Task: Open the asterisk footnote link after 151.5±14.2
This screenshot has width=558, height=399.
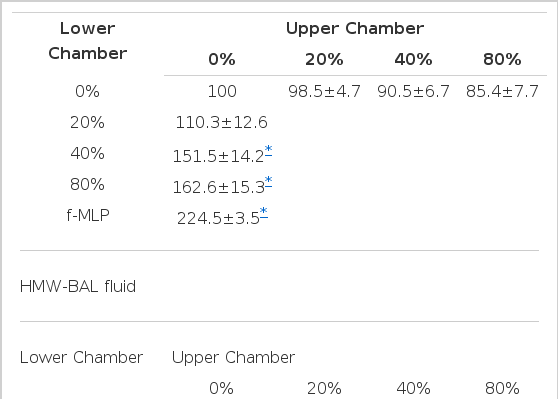Action: (x=268, y=151)
